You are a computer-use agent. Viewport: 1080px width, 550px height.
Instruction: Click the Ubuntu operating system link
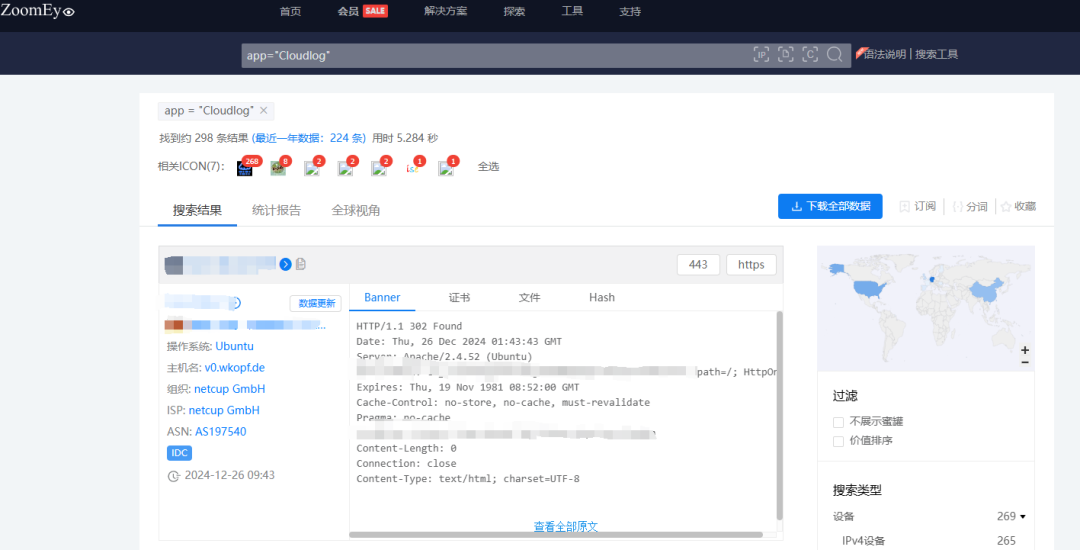[x=234, y=346]
